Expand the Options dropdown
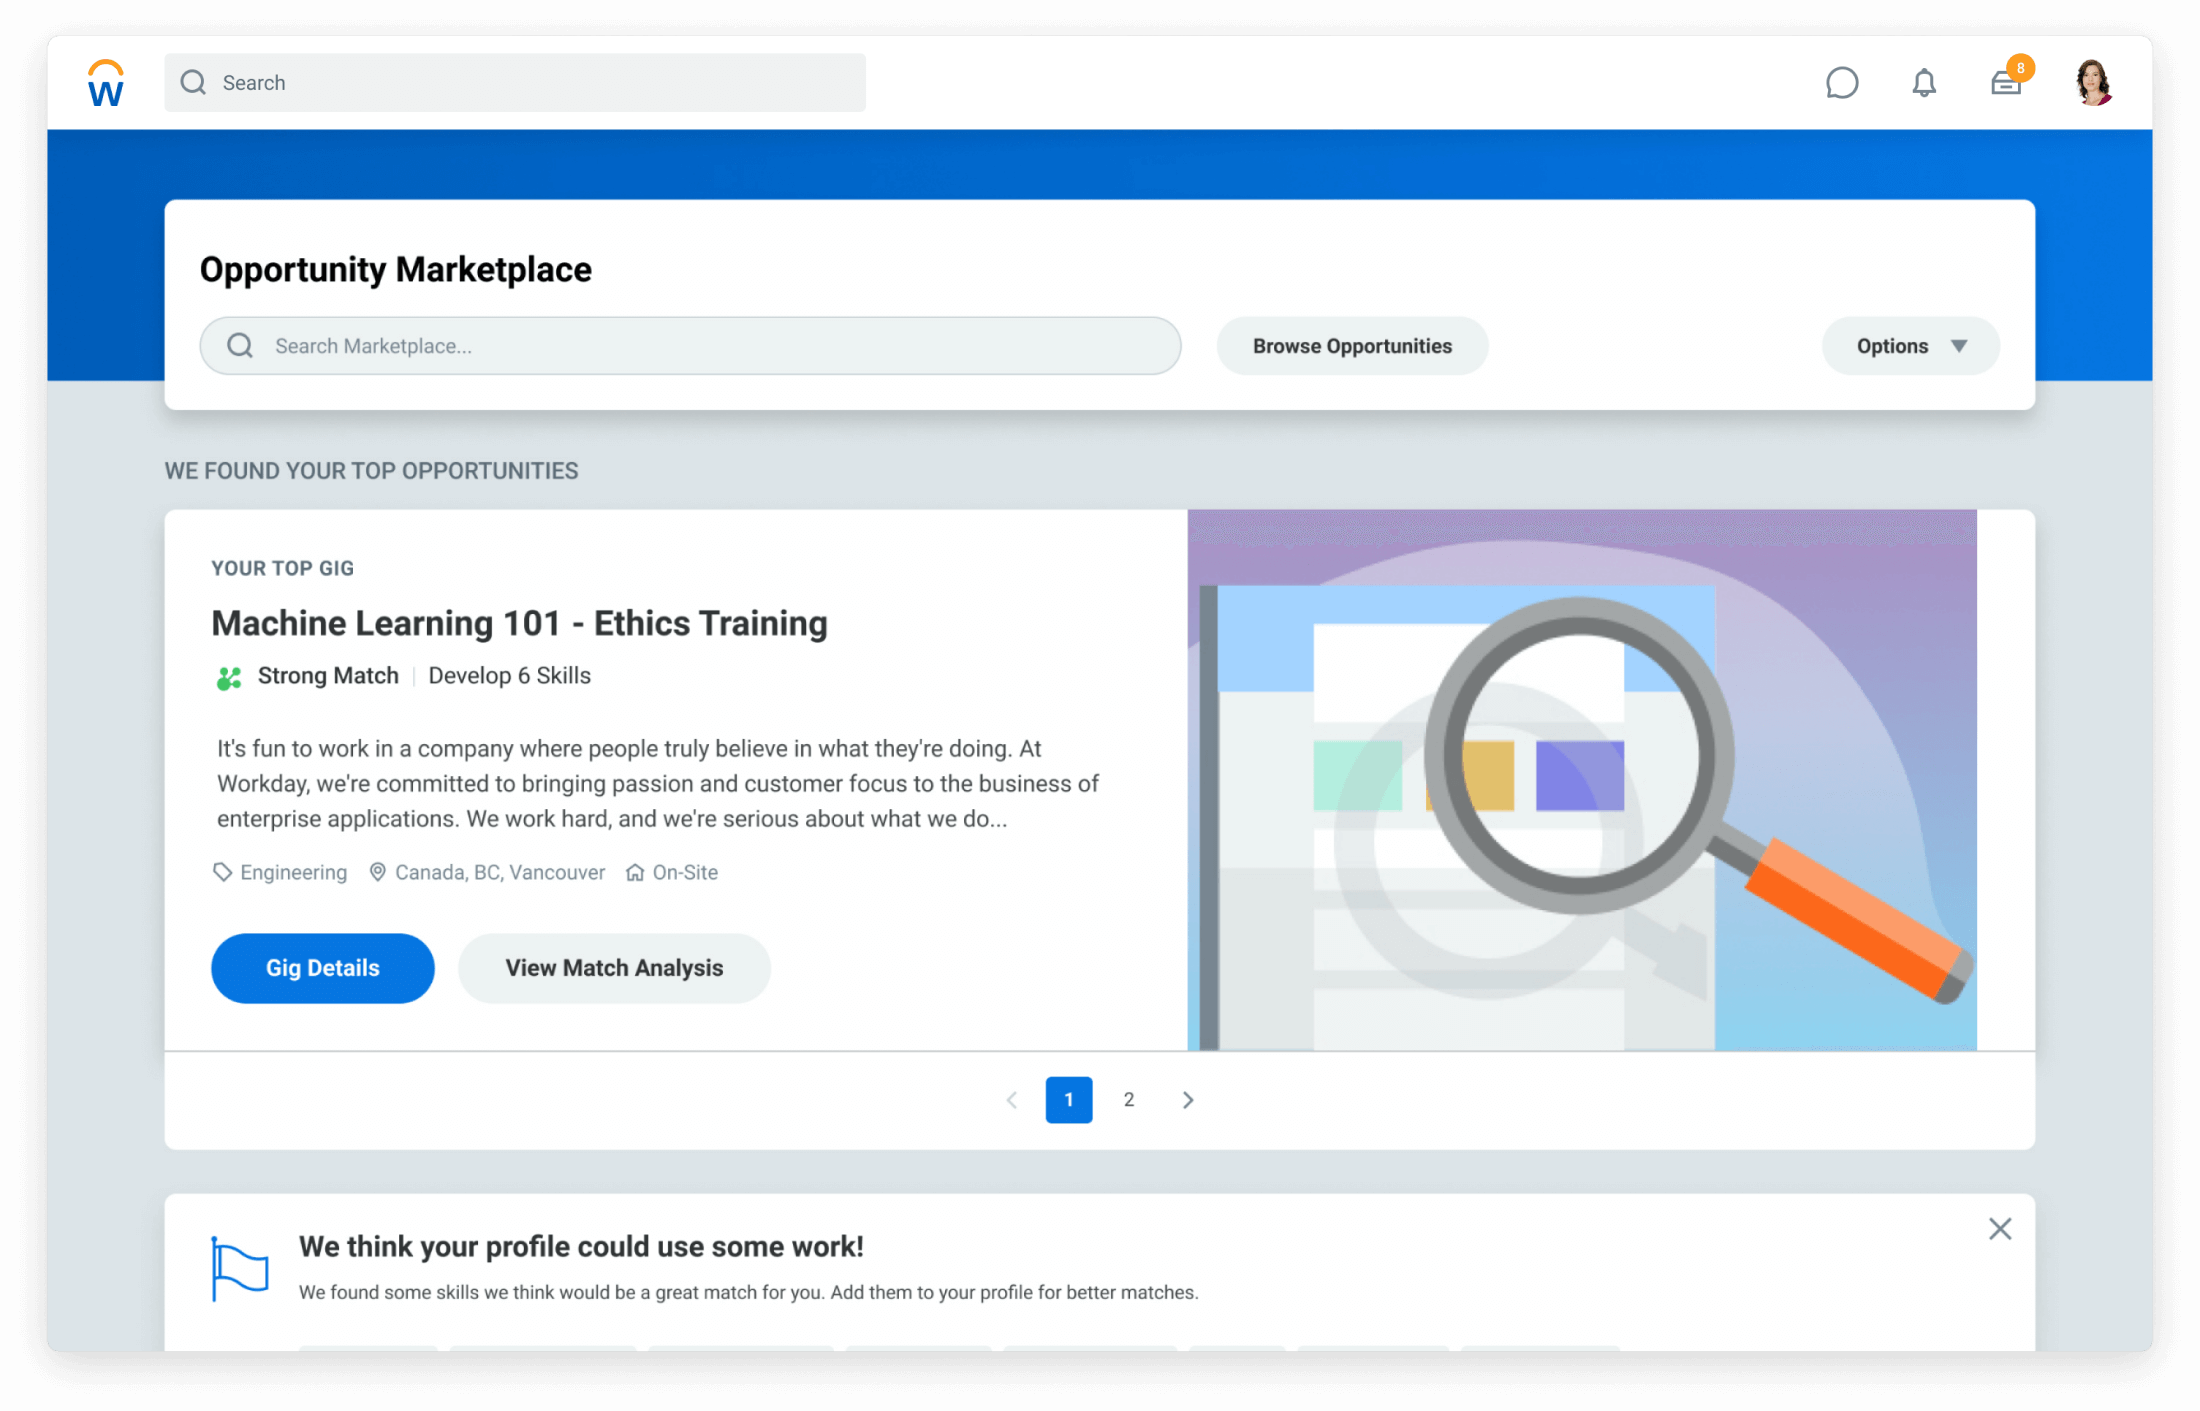This screenshot has width=2200, height=1411. (1910, 346)
